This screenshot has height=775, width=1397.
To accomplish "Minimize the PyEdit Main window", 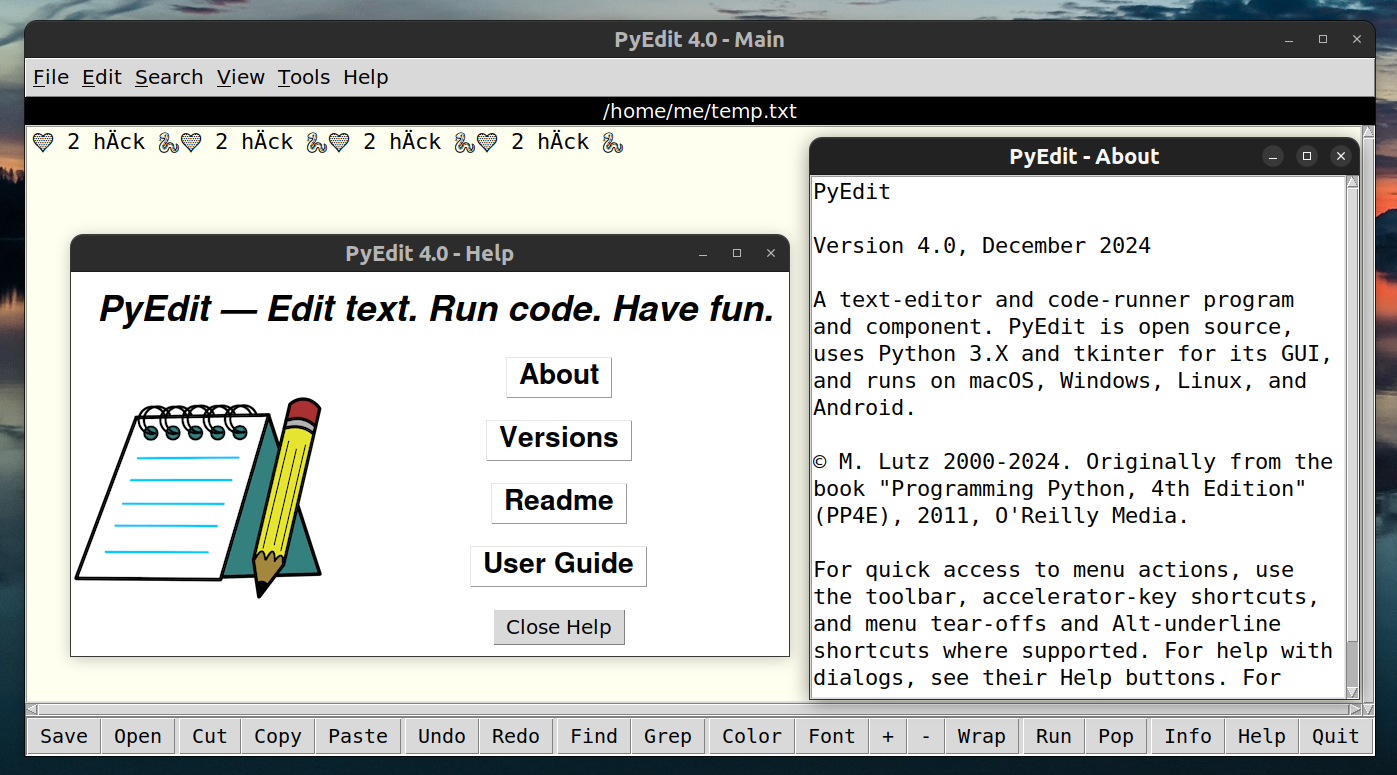I will point(1289,39).
